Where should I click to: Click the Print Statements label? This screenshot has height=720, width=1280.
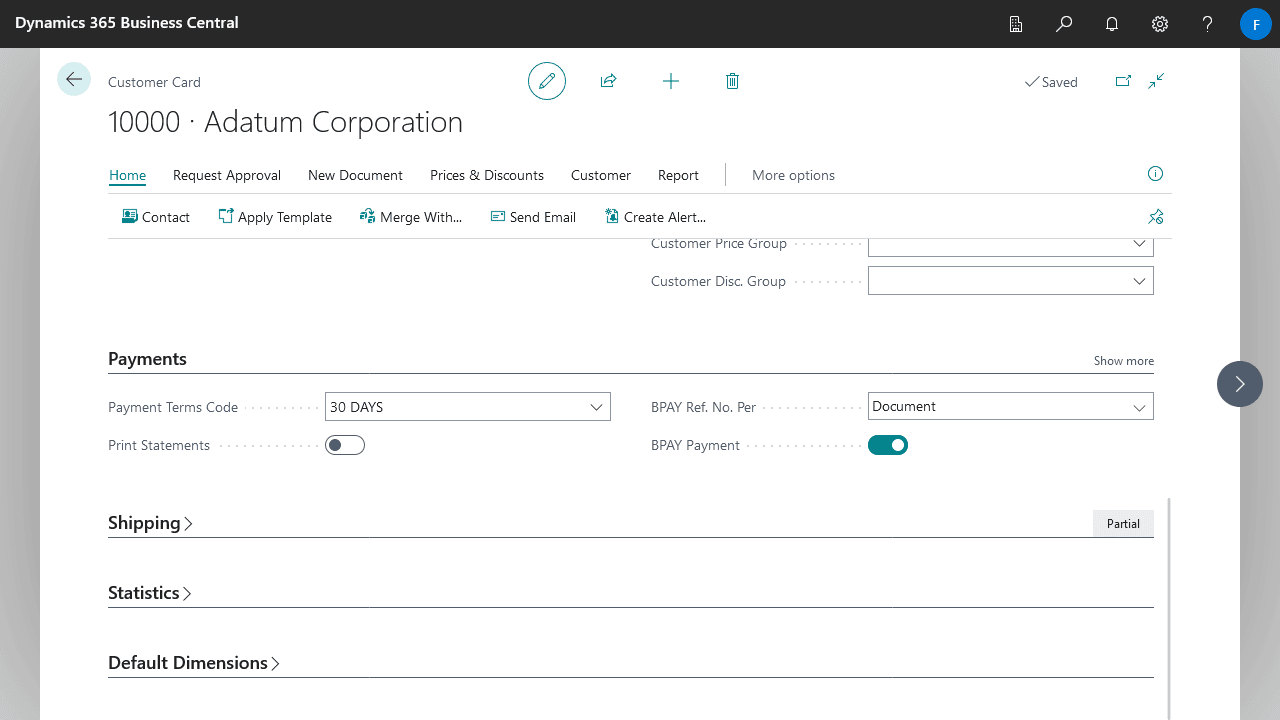coord(159,445)
